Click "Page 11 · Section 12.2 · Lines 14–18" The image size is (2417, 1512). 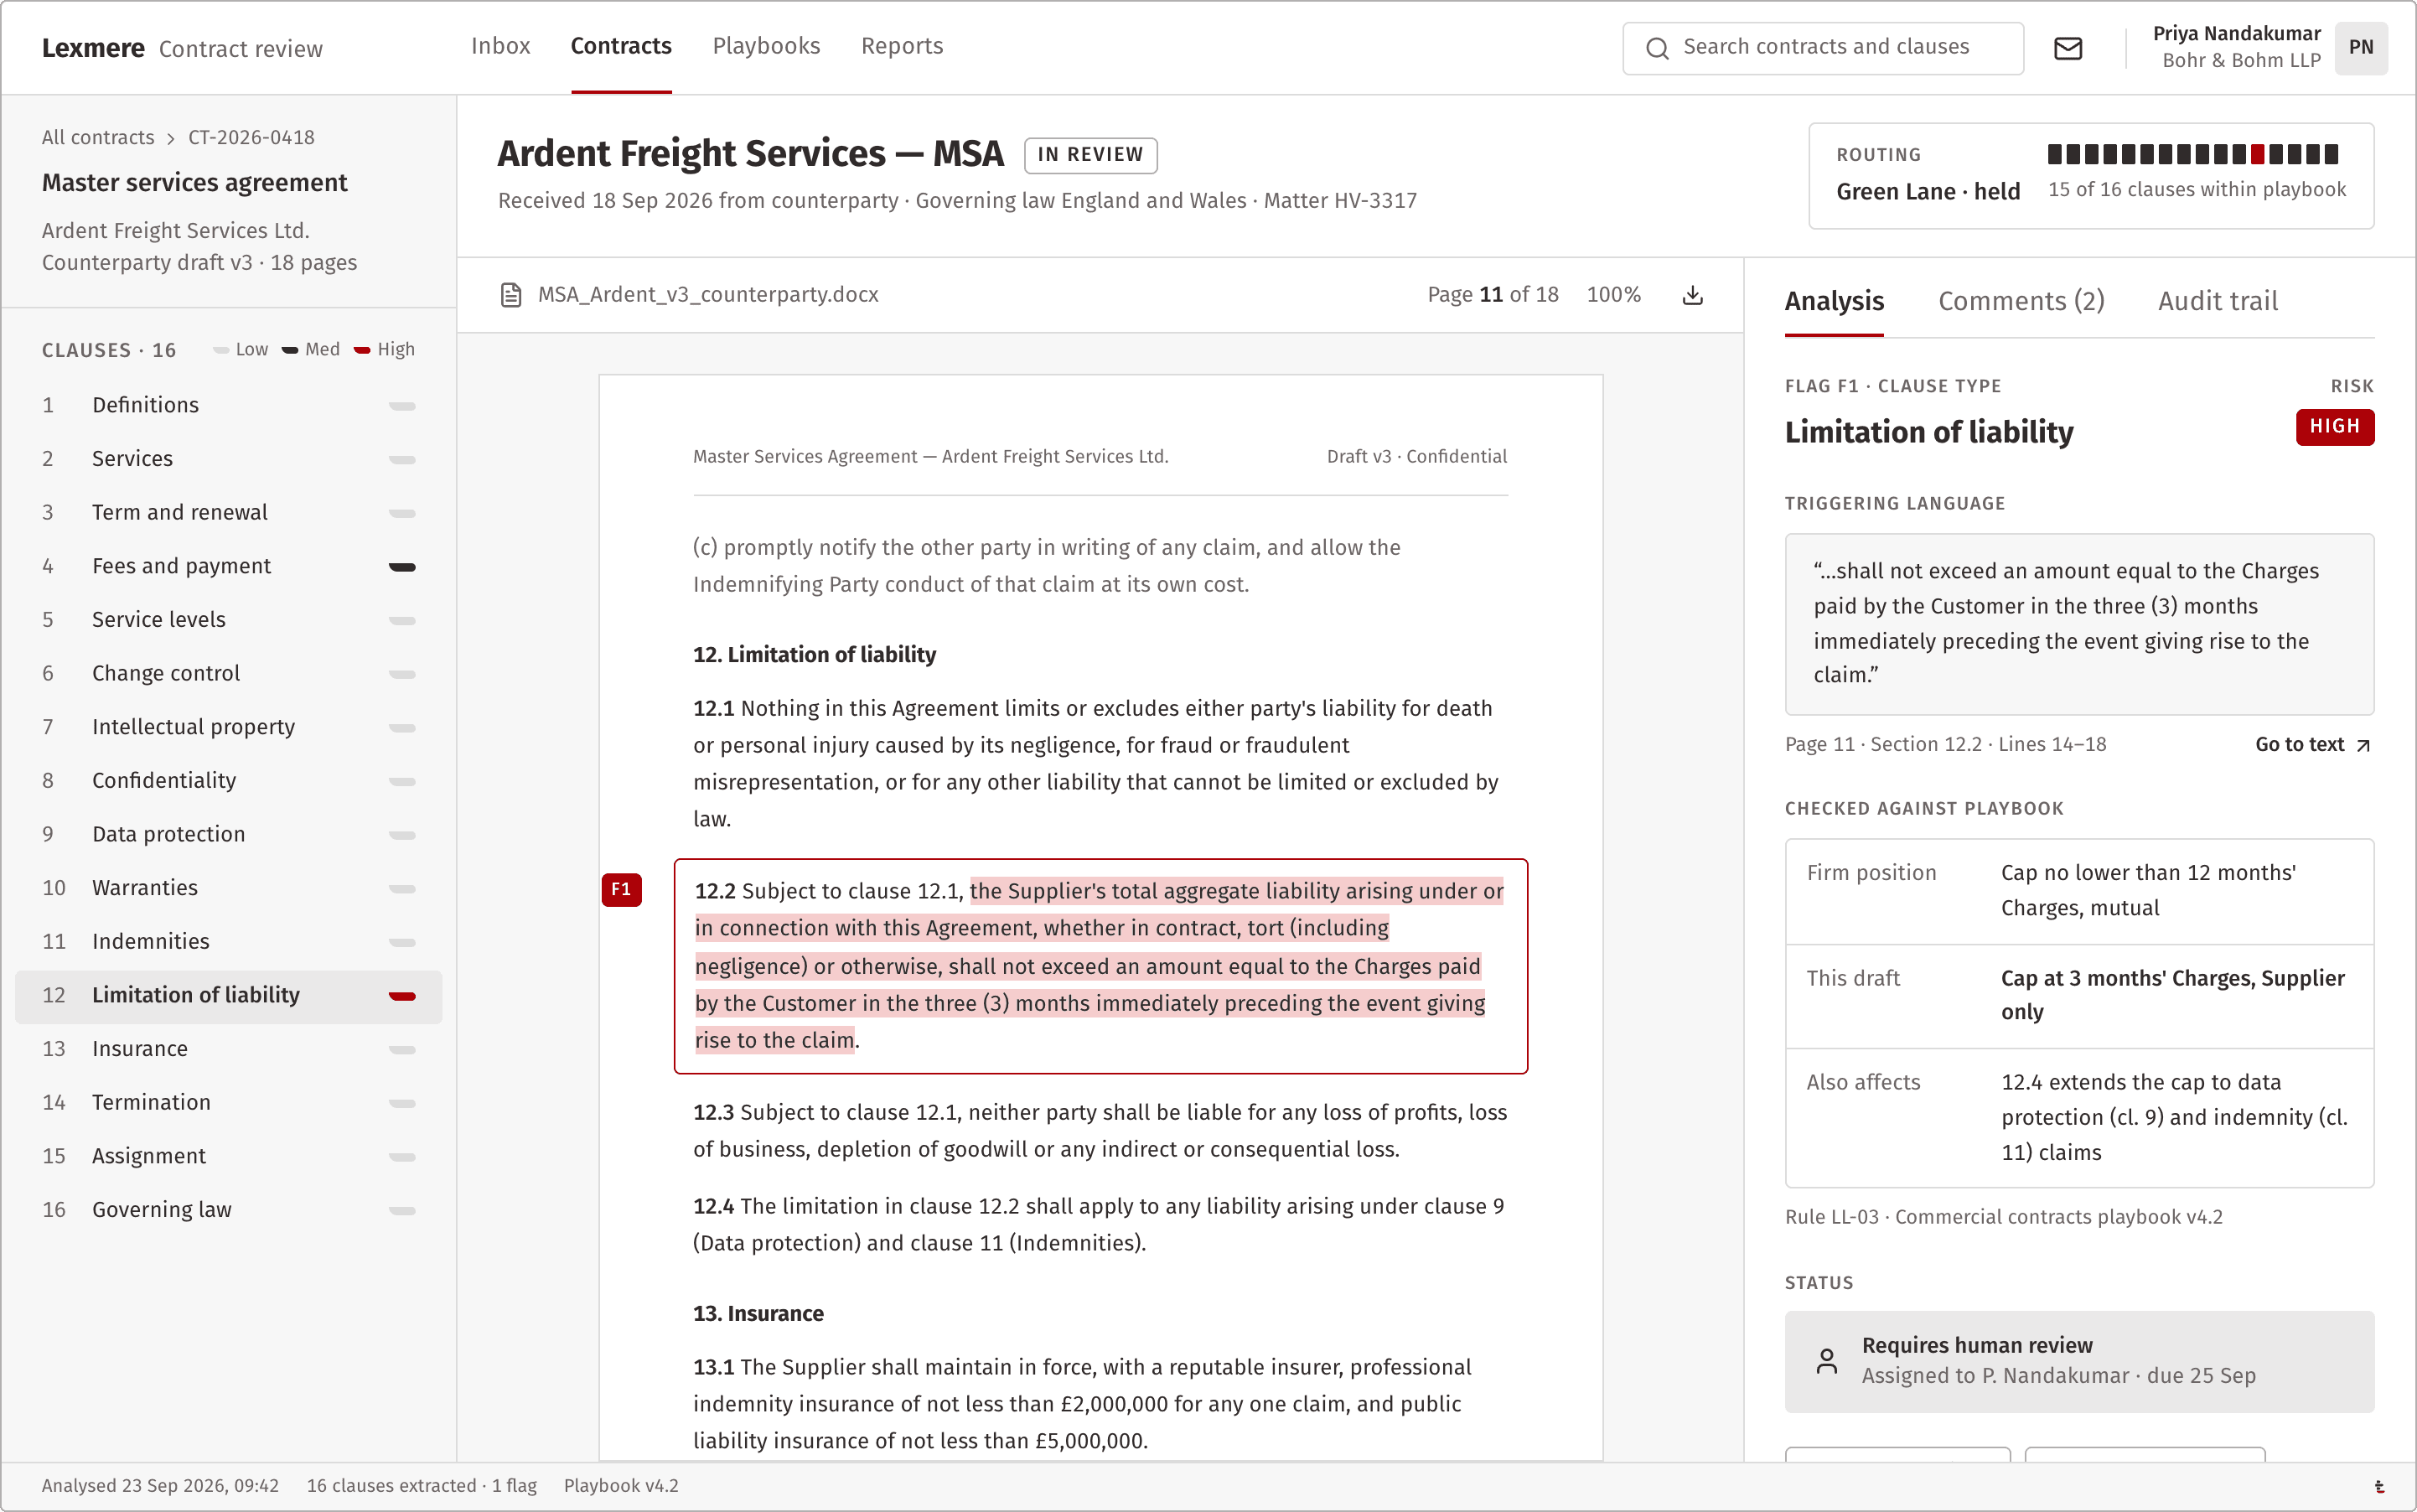(1945, 745)
